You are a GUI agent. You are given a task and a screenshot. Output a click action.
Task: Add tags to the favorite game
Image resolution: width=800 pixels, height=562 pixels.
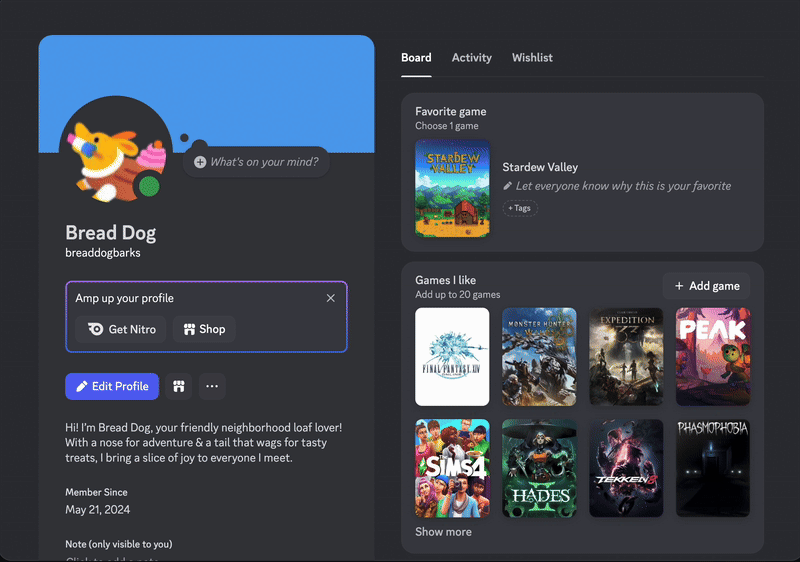[x=520, y=208]
